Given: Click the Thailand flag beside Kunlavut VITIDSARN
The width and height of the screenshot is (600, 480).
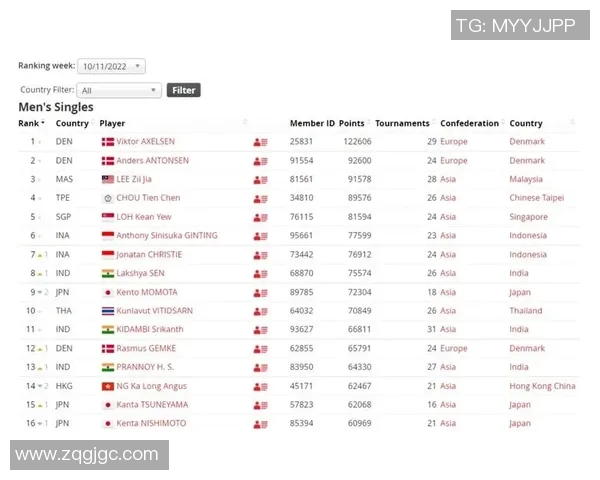Looking at the screenshot, I should 108,311.
